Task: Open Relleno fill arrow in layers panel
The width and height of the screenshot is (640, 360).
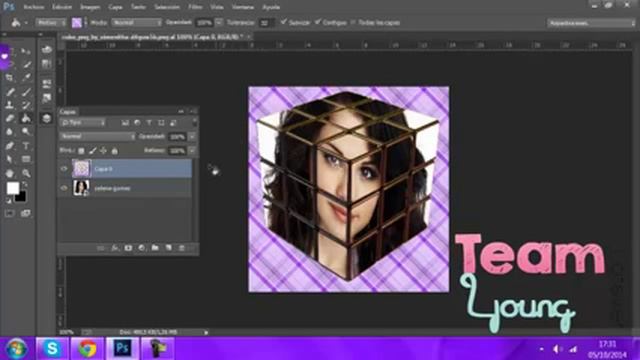Action: click(192, 151)
